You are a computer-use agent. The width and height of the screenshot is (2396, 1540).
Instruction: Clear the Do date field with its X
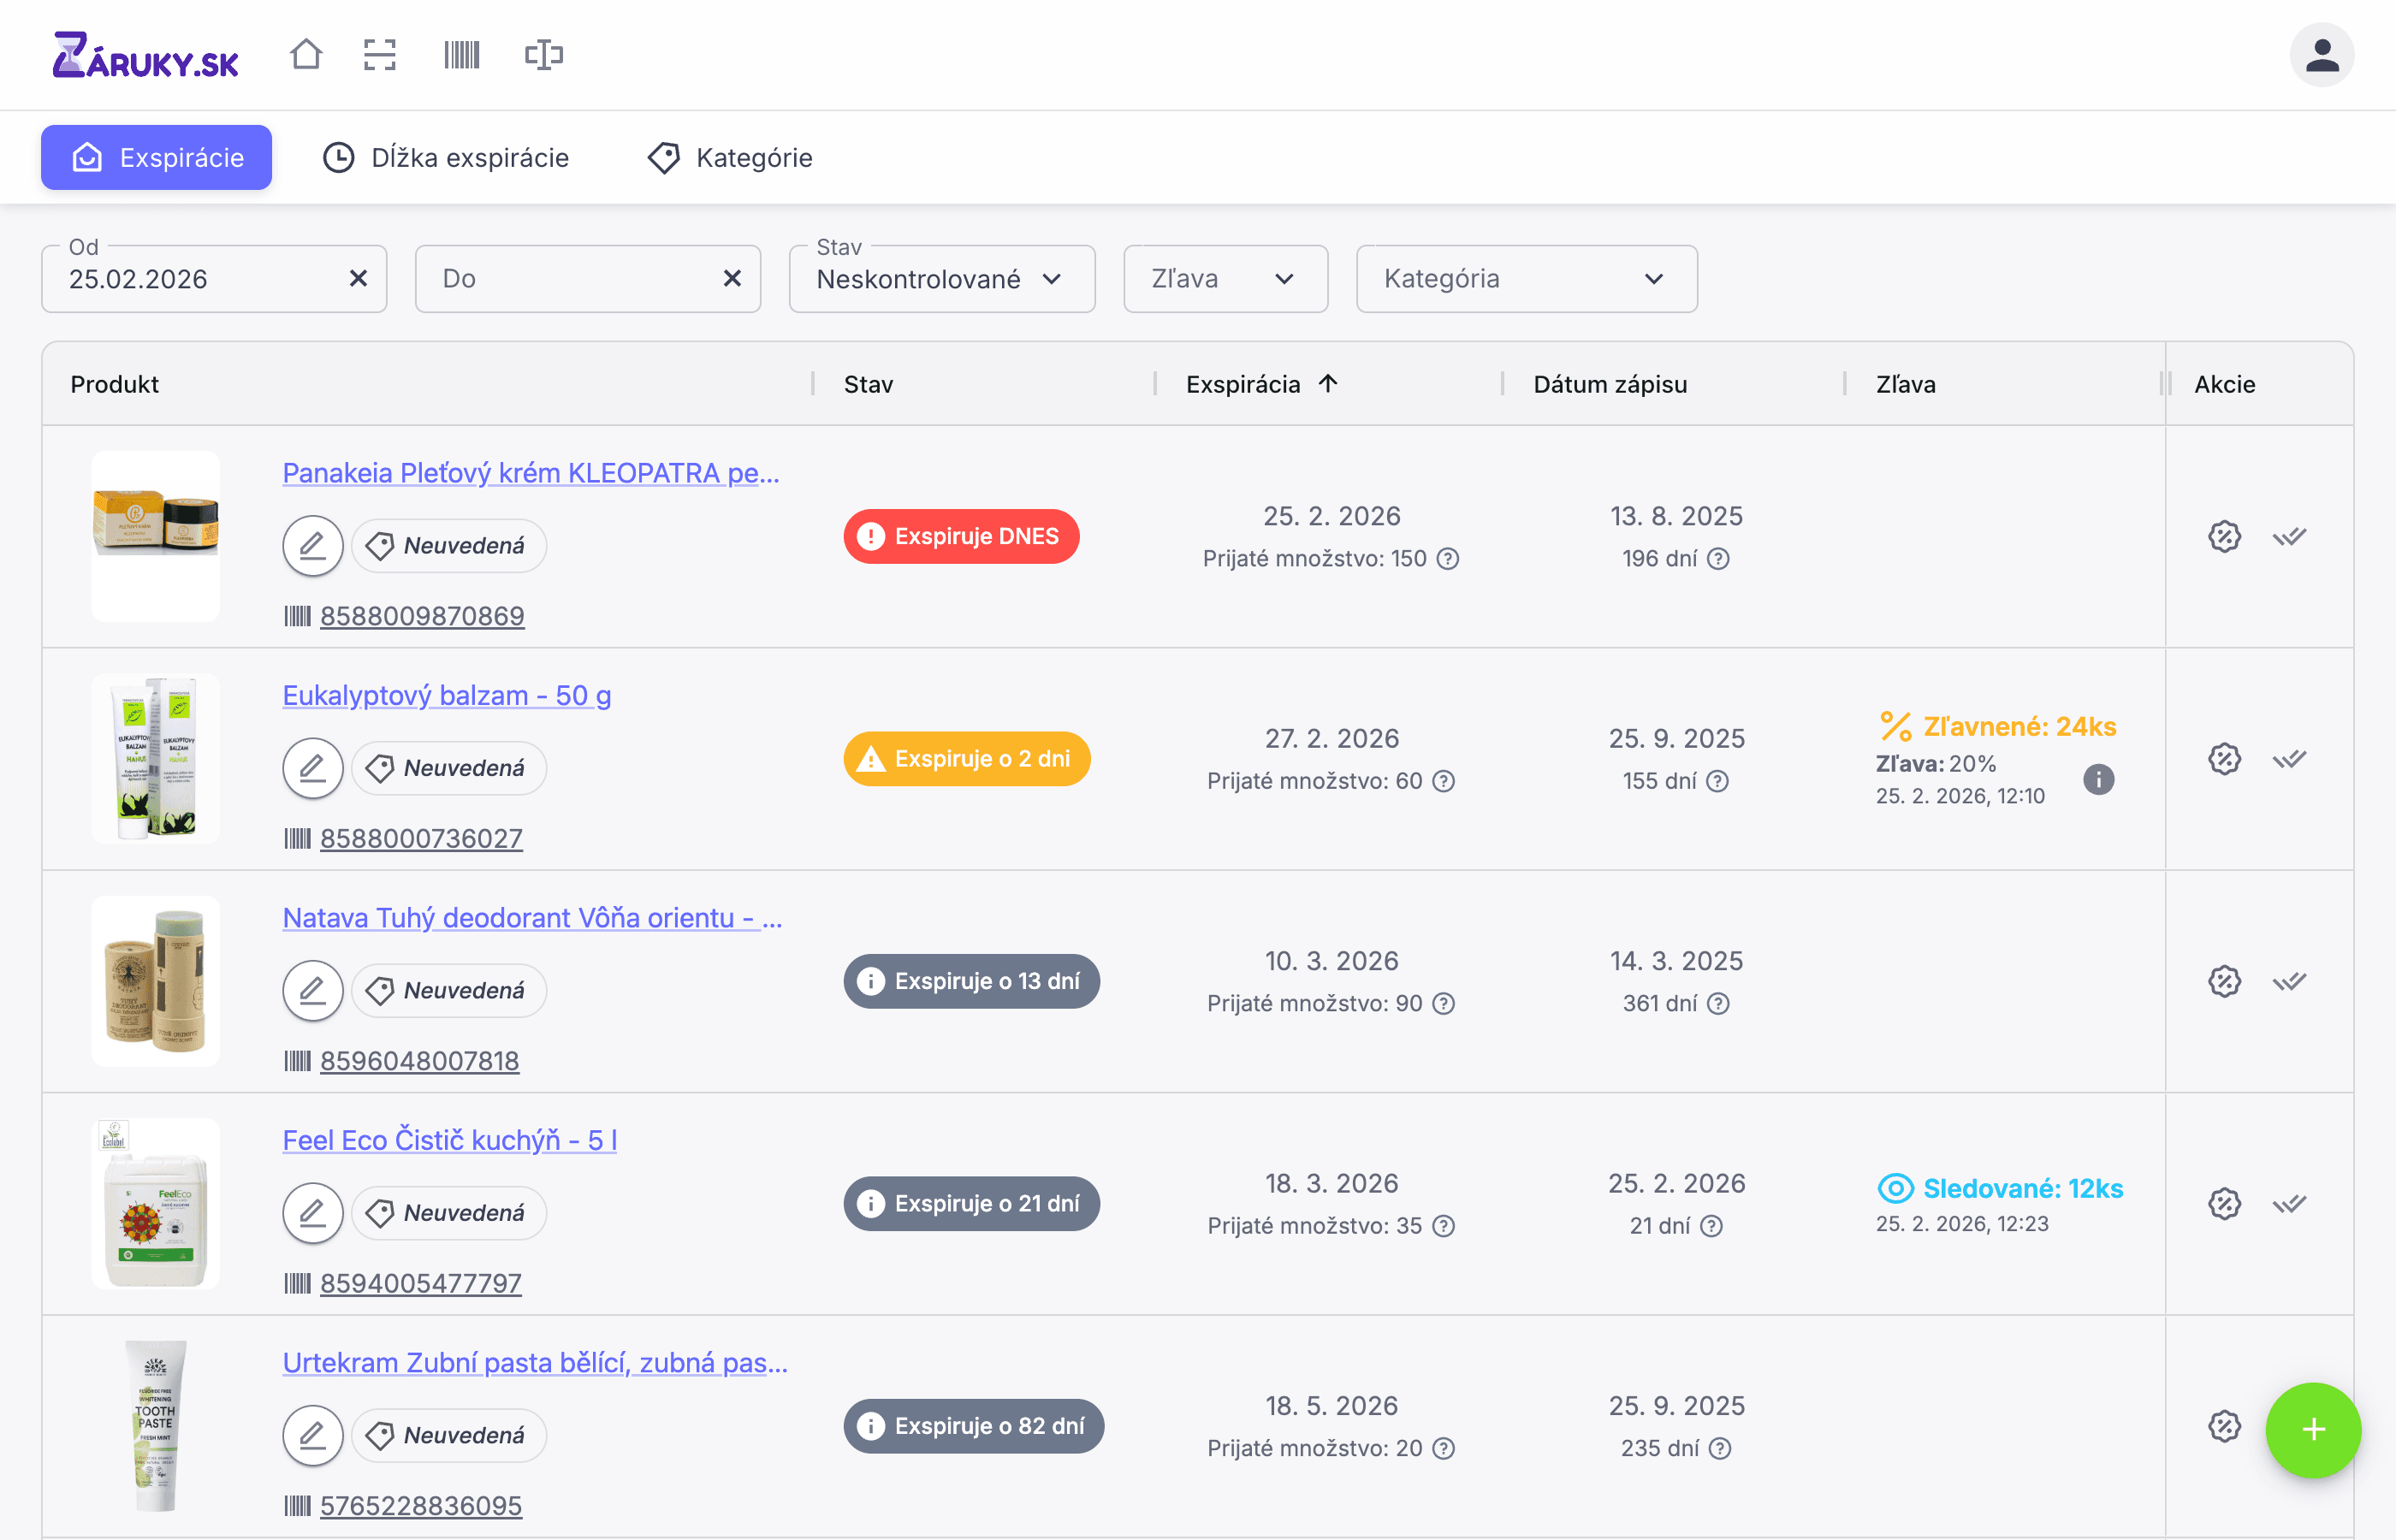[732, 279]
